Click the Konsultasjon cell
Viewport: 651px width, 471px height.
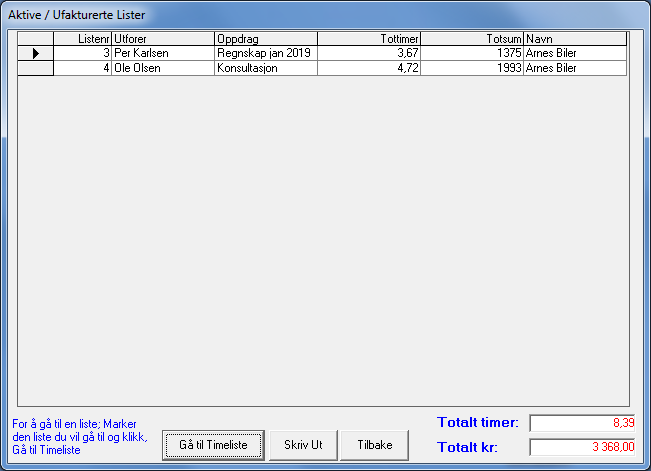pos(265,68)
